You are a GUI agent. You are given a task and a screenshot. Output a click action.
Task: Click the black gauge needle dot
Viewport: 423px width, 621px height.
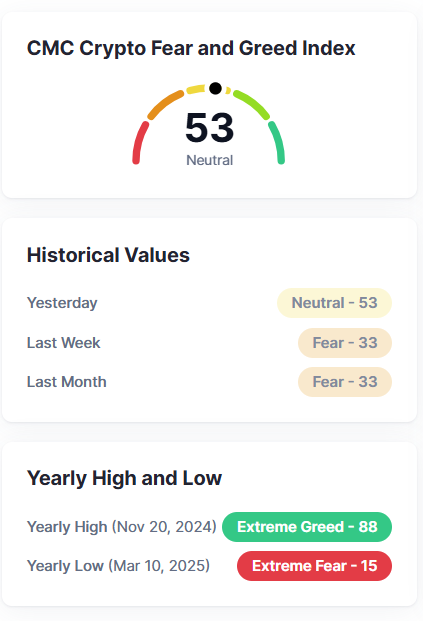215,88
